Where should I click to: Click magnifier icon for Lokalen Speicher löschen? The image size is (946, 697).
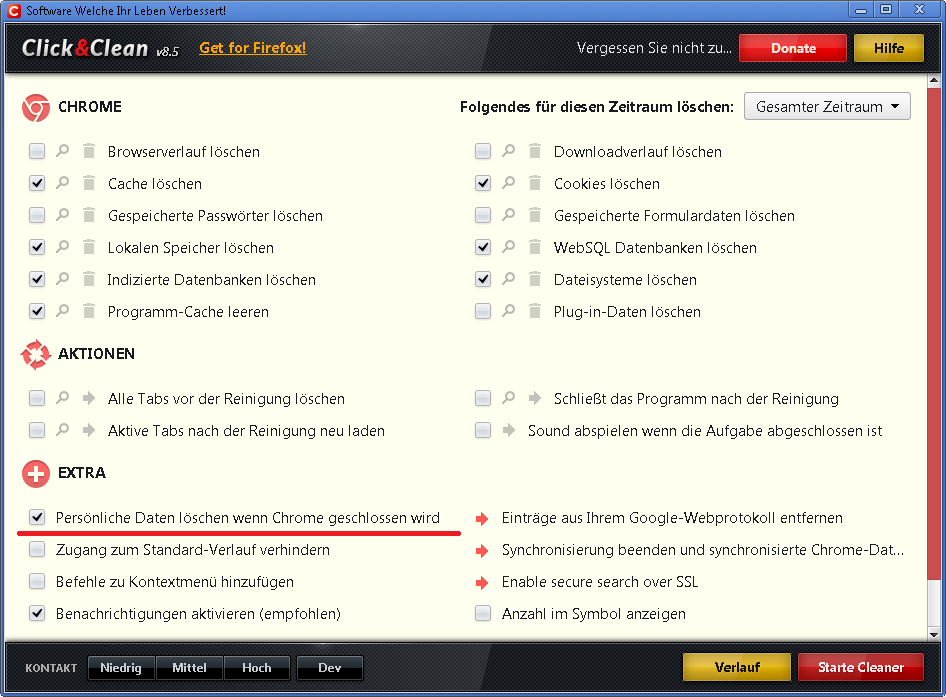(63, 247)
